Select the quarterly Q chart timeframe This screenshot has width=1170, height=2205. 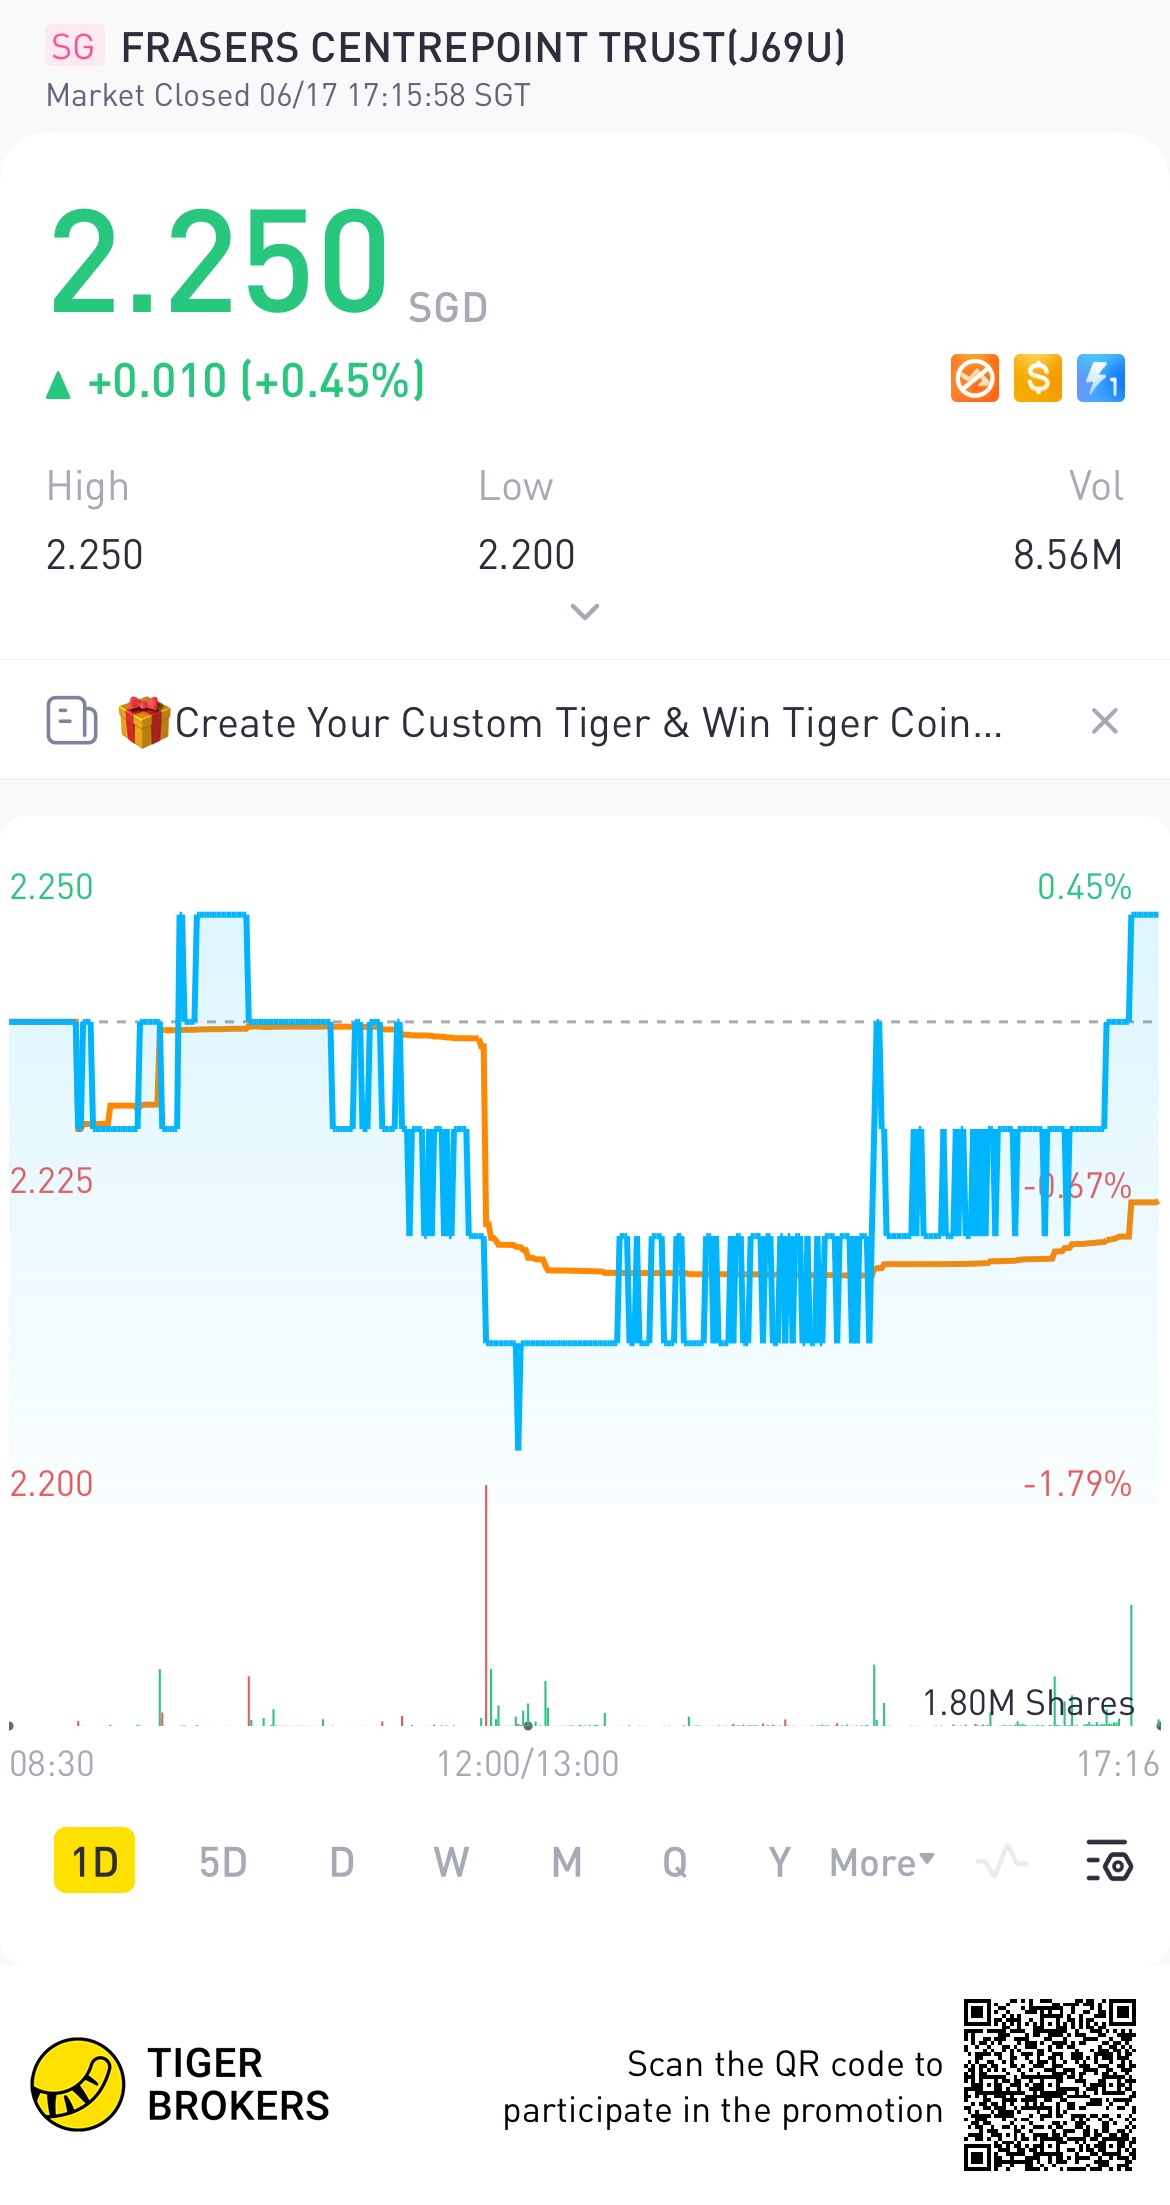675,1862
